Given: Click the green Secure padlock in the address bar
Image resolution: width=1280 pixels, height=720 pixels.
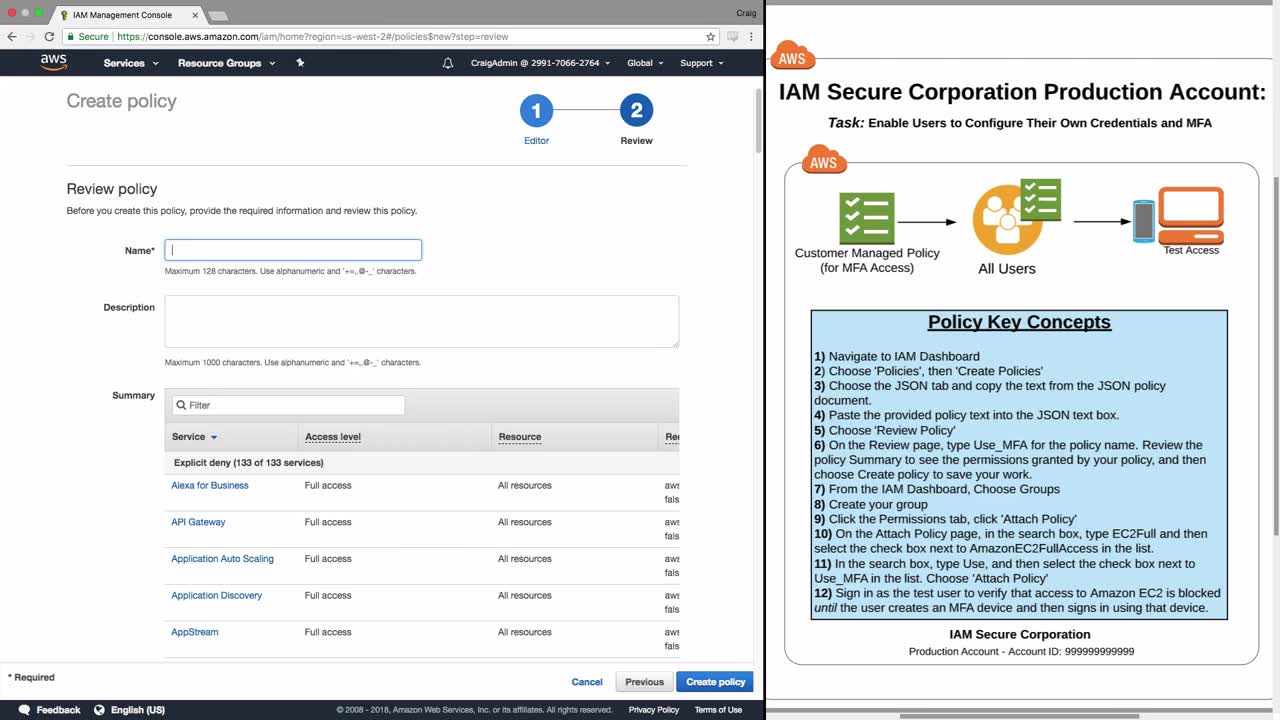Looking at the screenshot, I should point(70,37).
